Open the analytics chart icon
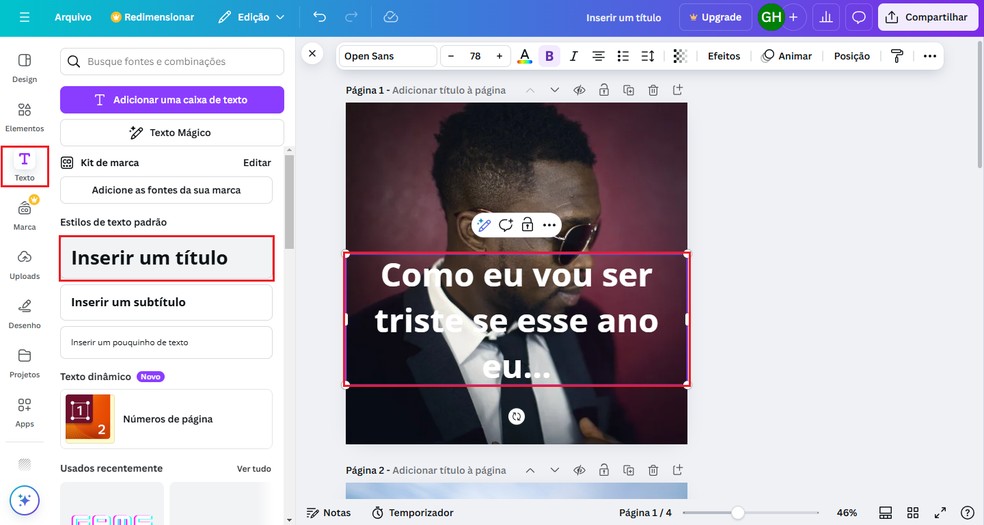The image size is (984, 525). 826,17
